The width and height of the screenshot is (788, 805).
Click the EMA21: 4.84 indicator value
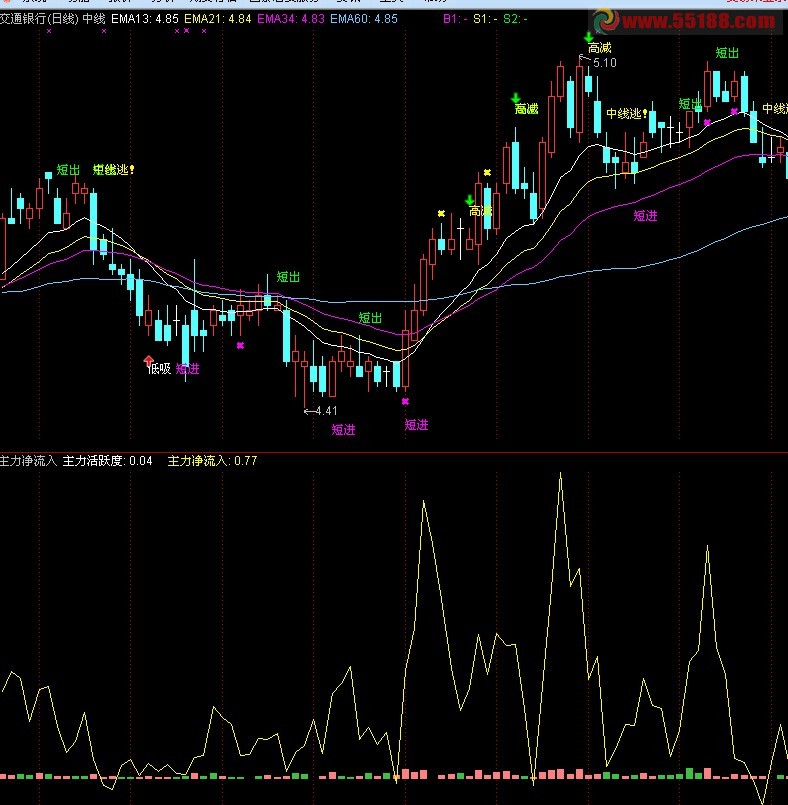coord(218,19)
